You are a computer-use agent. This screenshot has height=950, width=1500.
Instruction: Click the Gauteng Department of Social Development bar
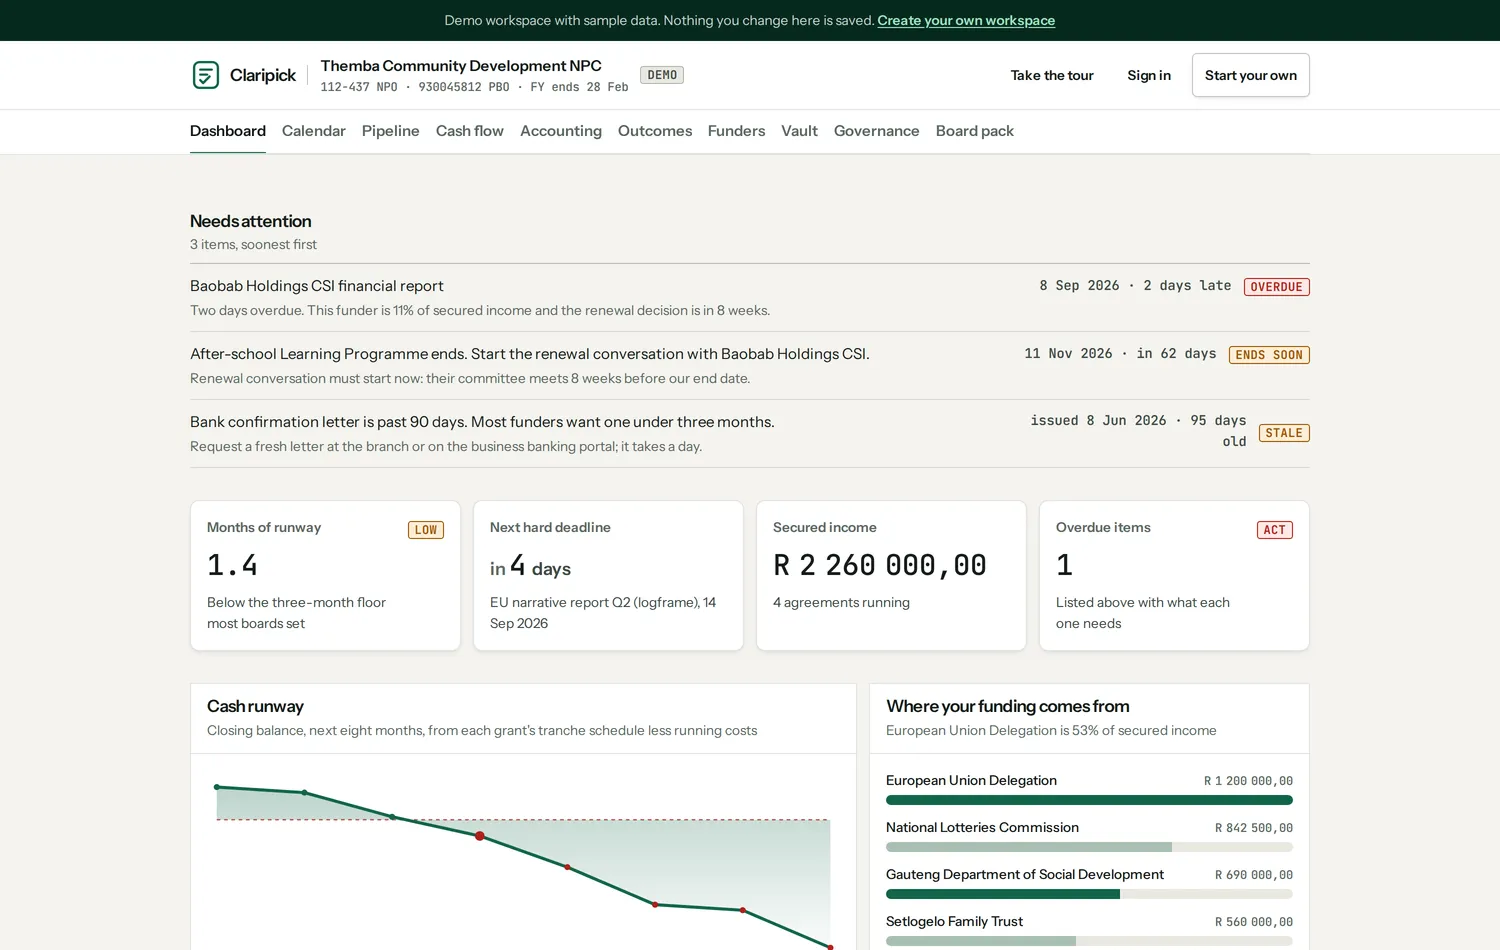(1089, 894)
